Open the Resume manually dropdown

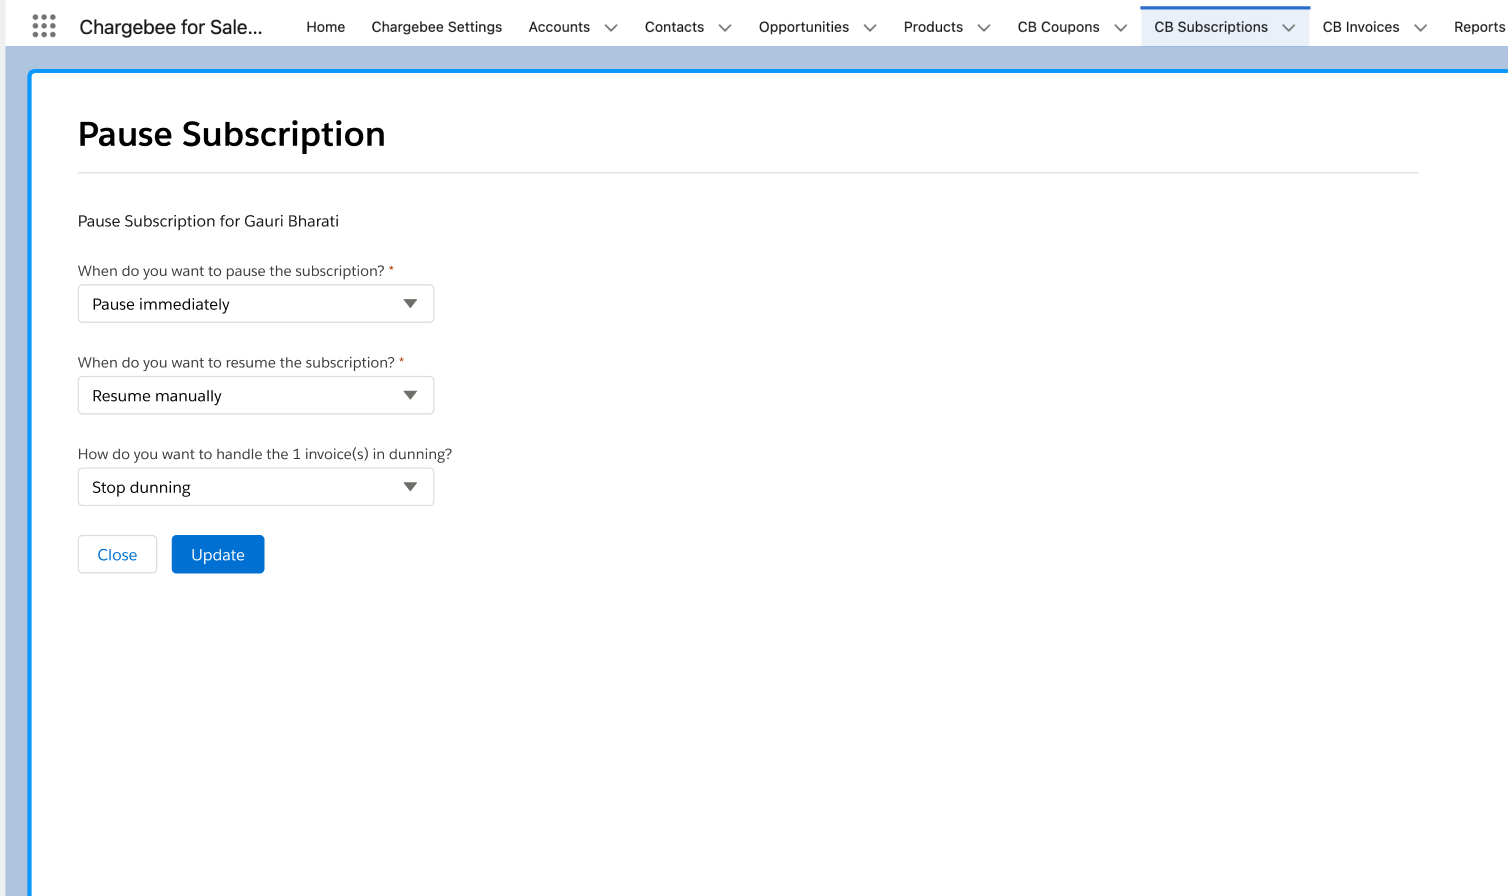point(255,396)
